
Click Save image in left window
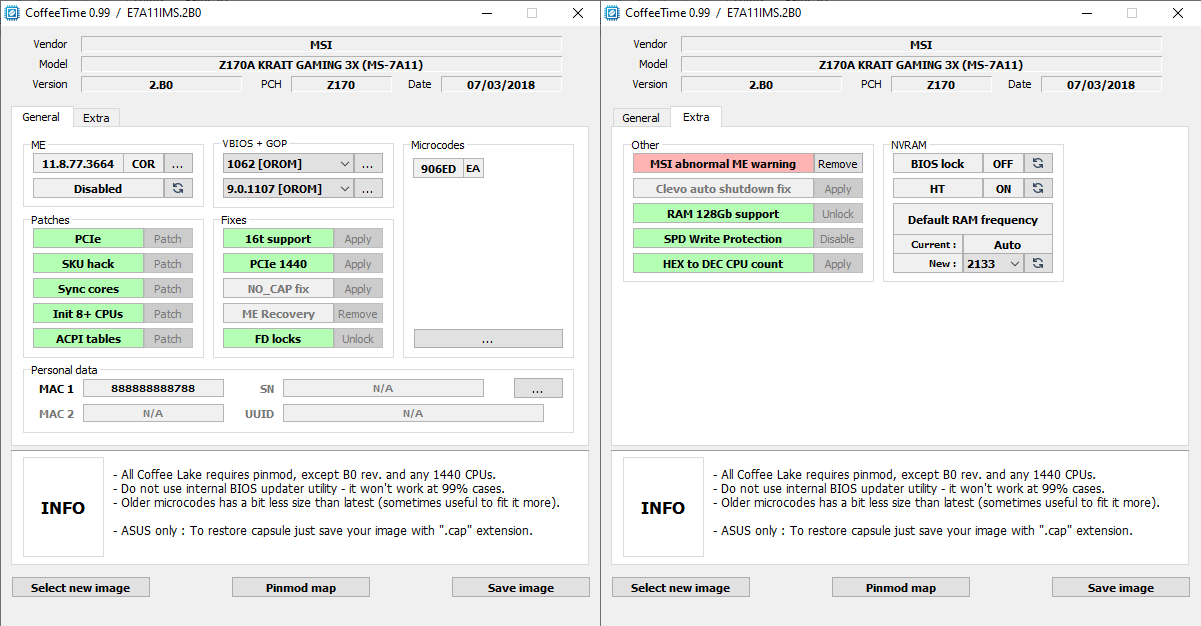click(521, 587)
